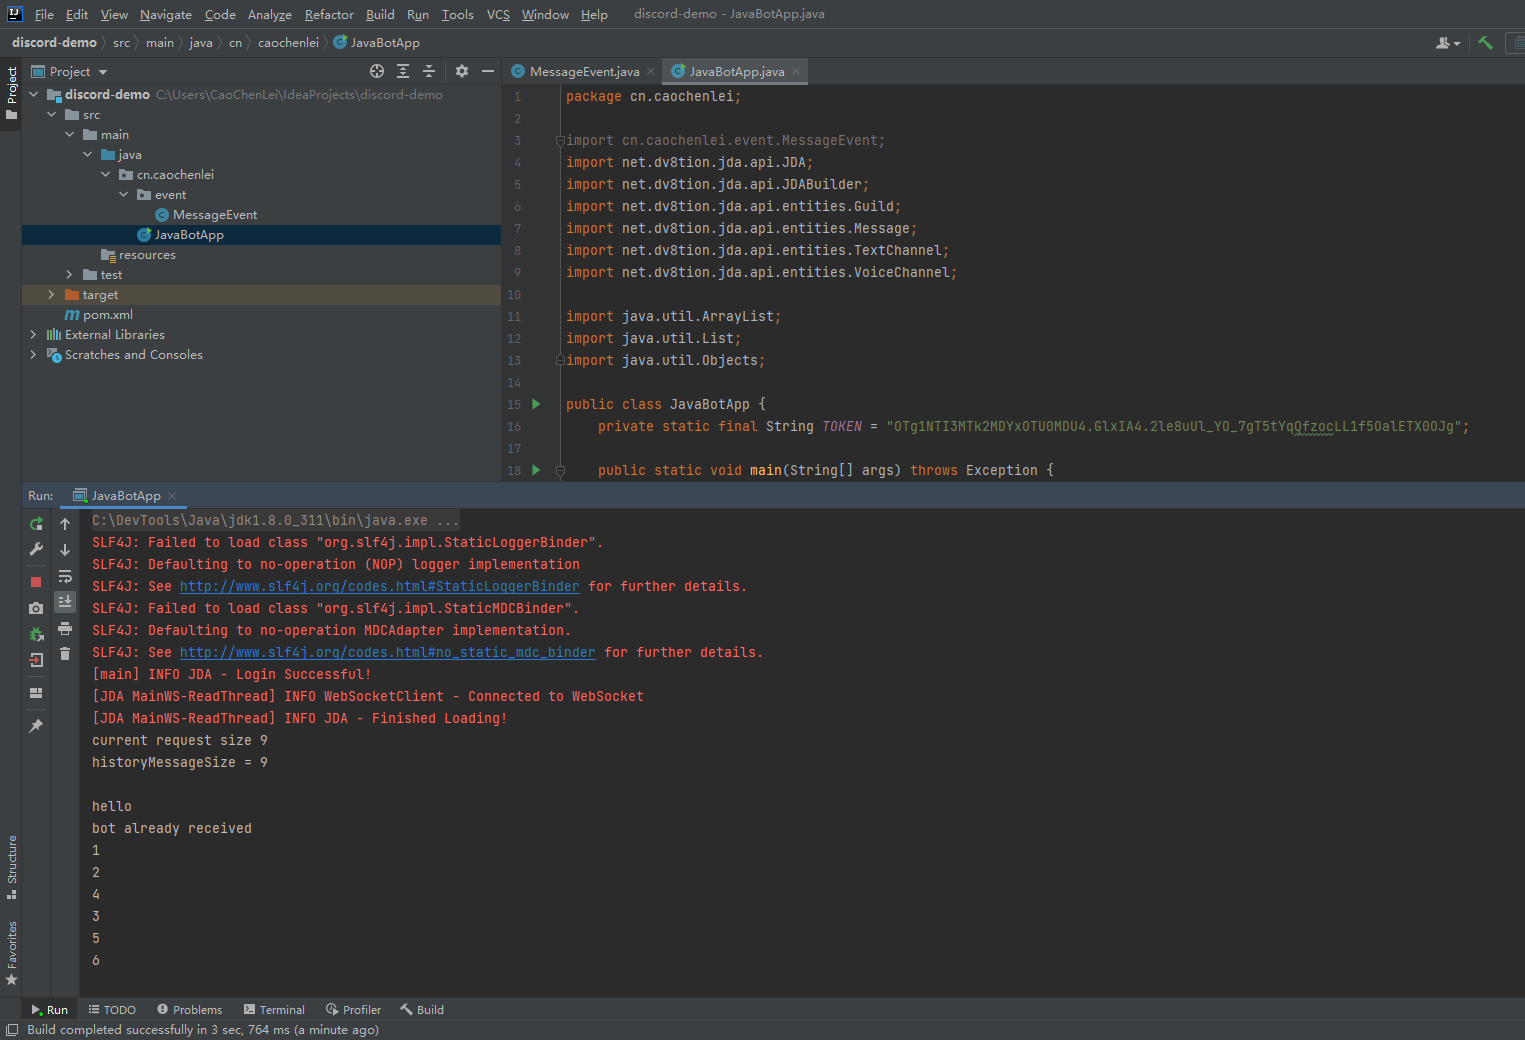Collapse the main folder
The height and width of the screenshot is (1040, 1525).
point(69,134)
